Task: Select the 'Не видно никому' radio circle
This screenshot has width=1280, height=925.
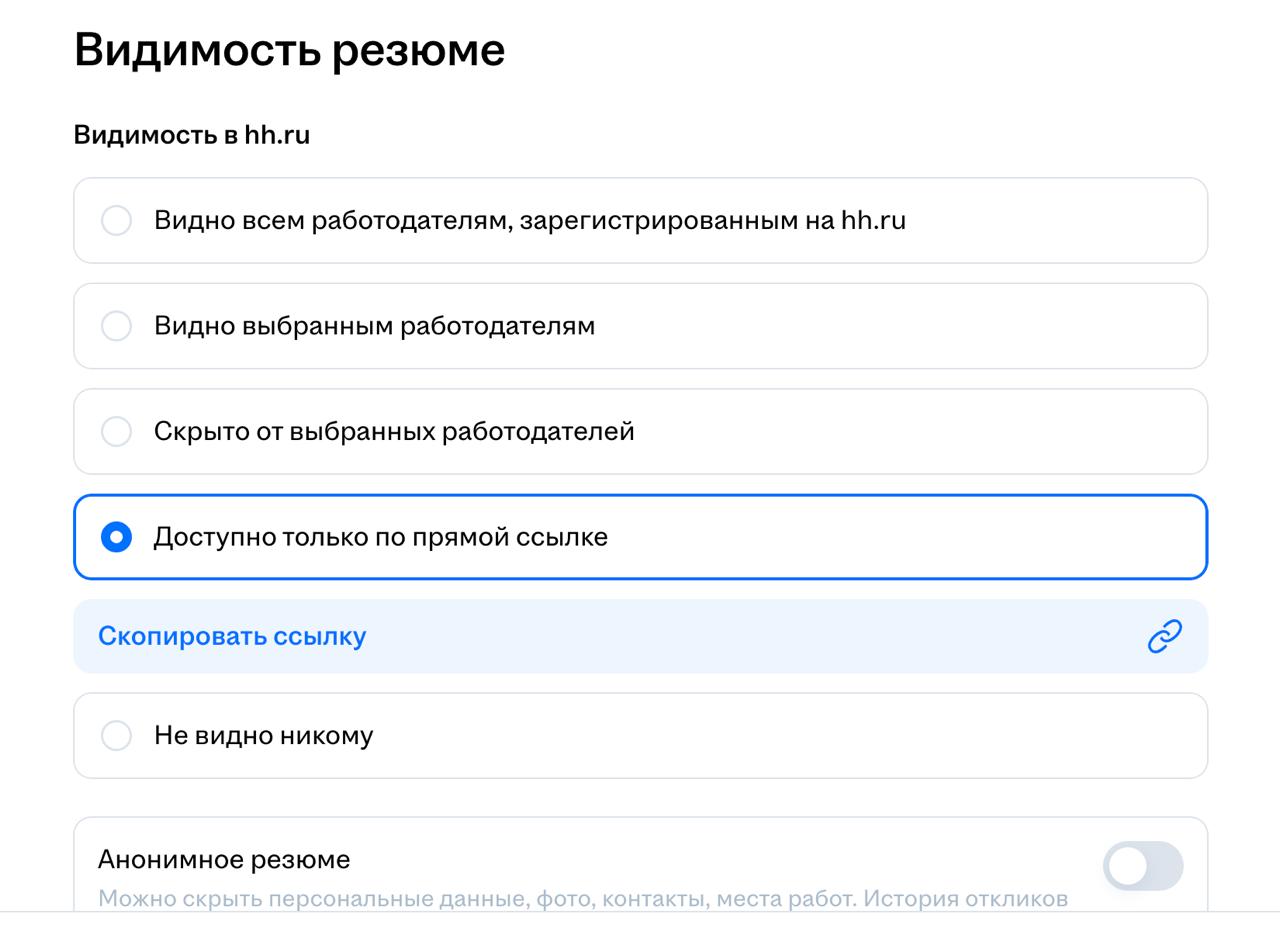Action: point(116,735)
